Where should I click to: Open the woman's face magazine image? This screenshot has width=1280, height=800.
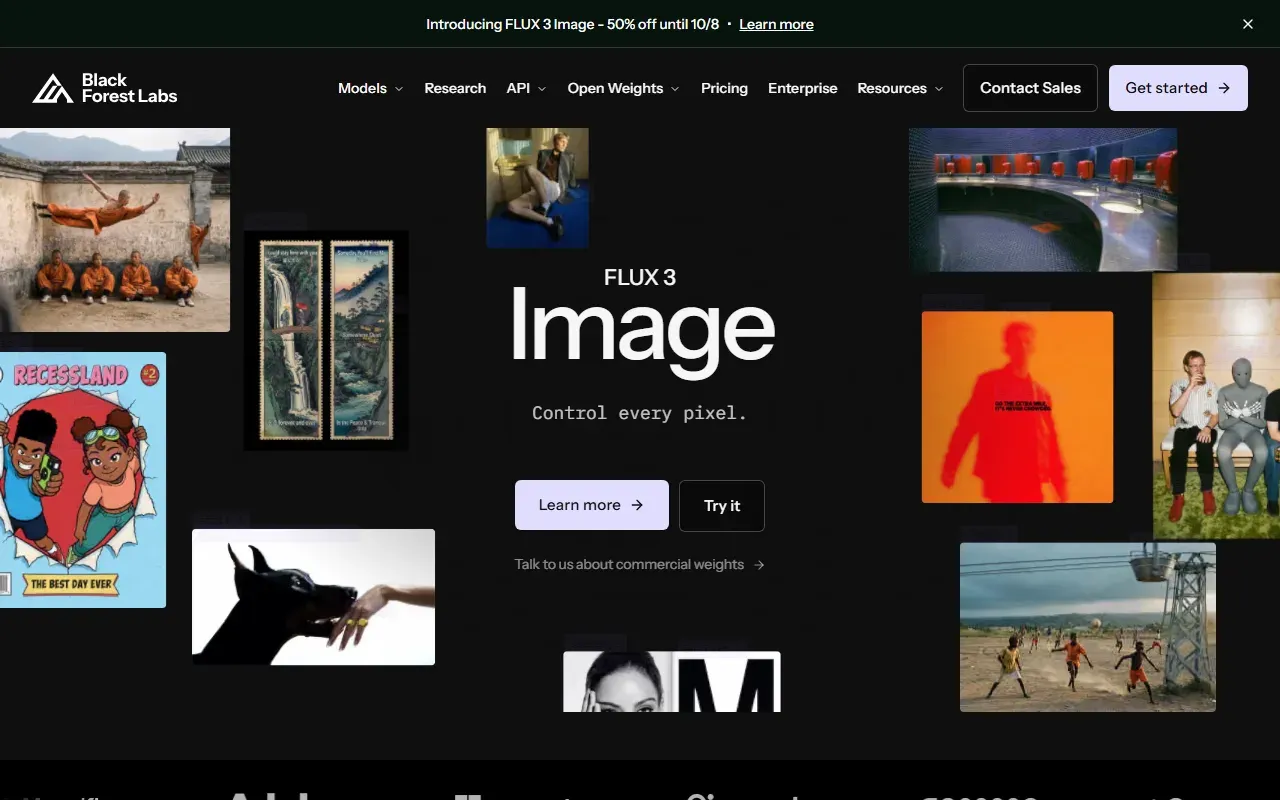672,682
